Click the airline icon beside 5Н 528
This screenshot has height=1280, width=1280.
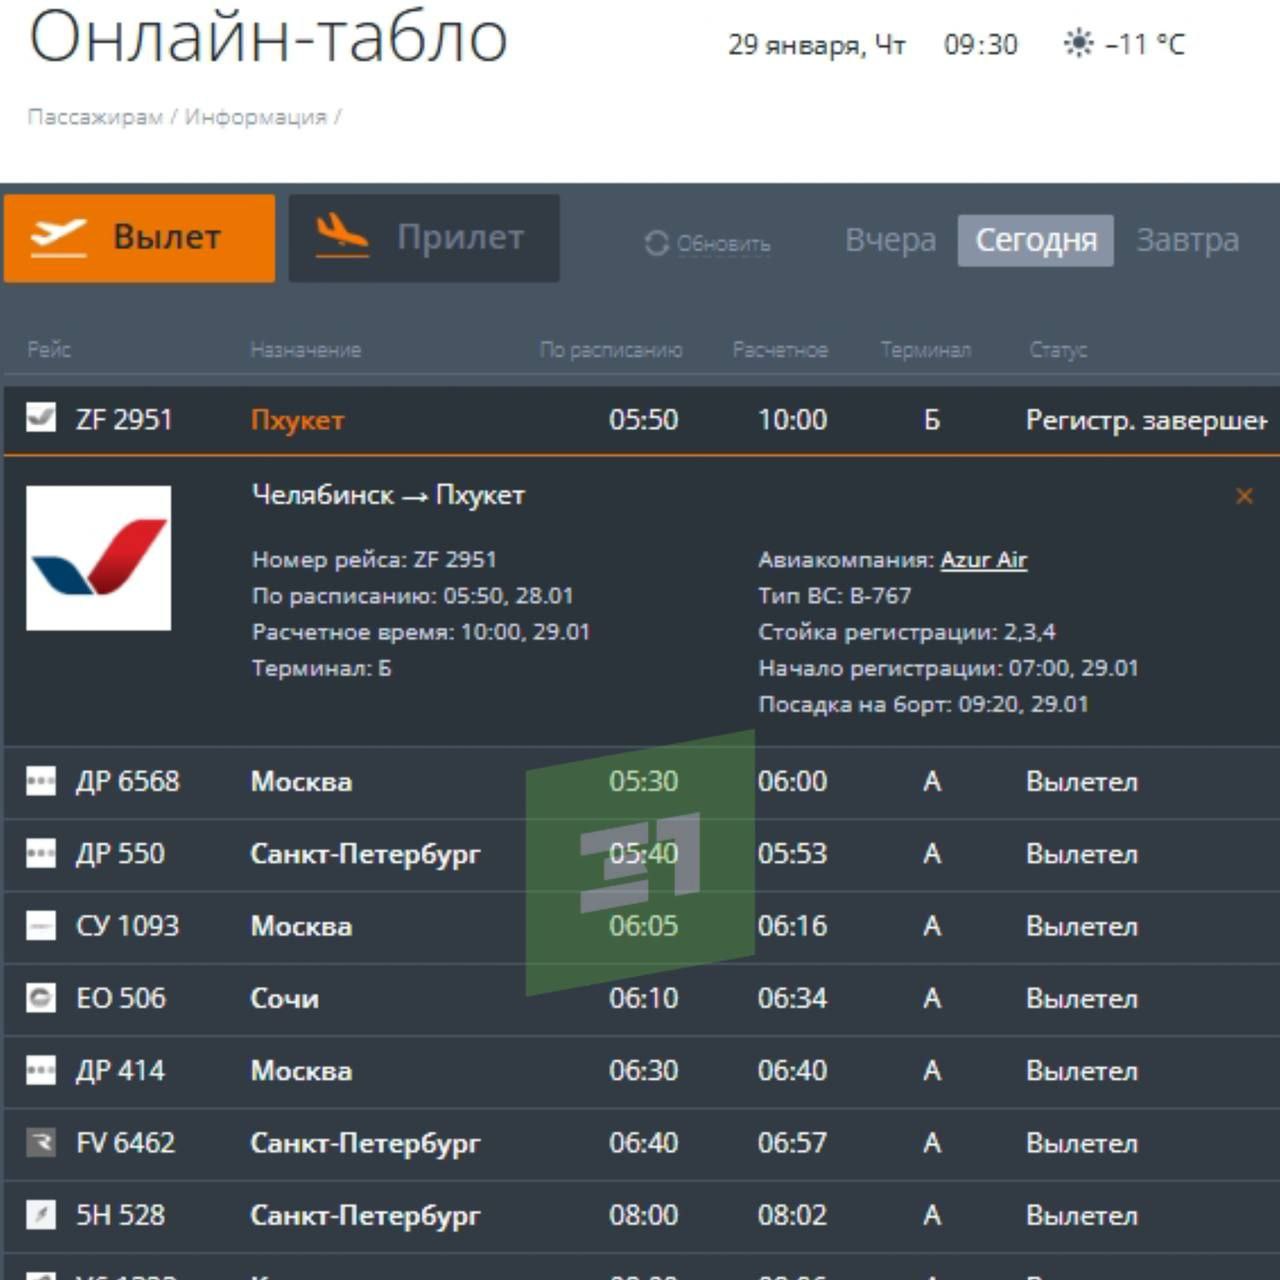coord(41,1214)
